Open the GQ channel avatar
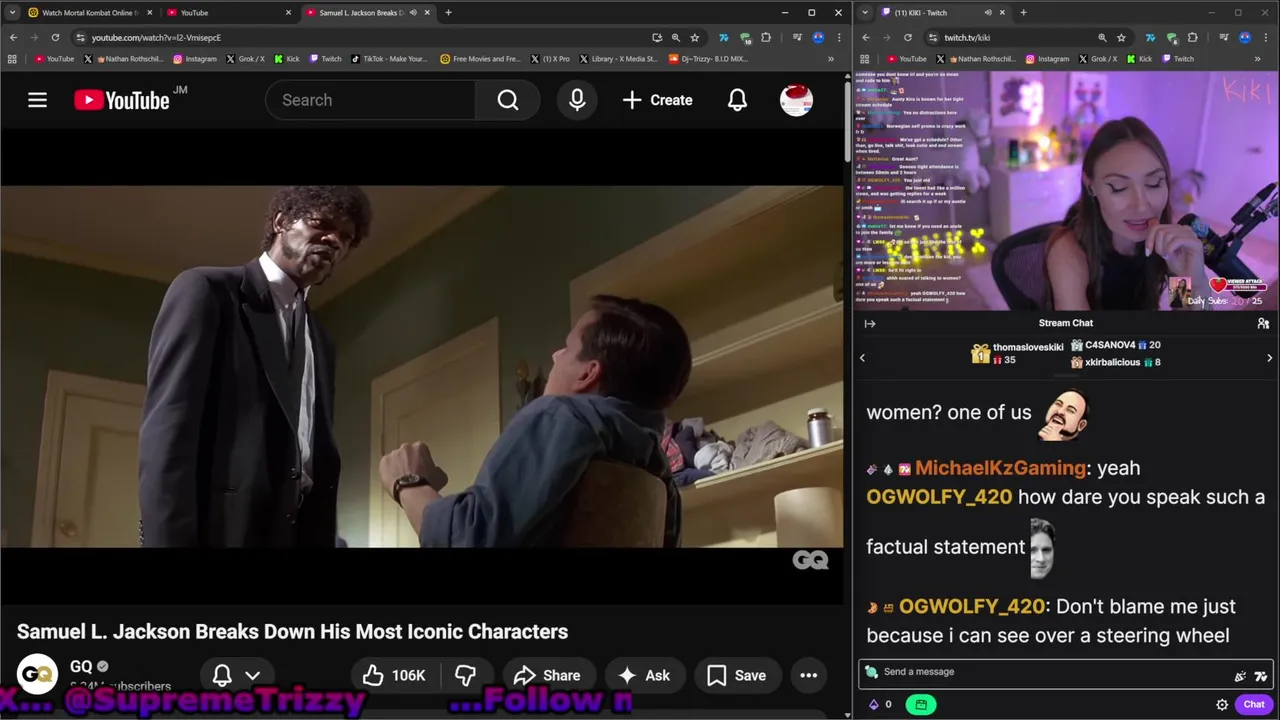Image resolution: width=1280 pixels, height=720 pixels. 37,675
